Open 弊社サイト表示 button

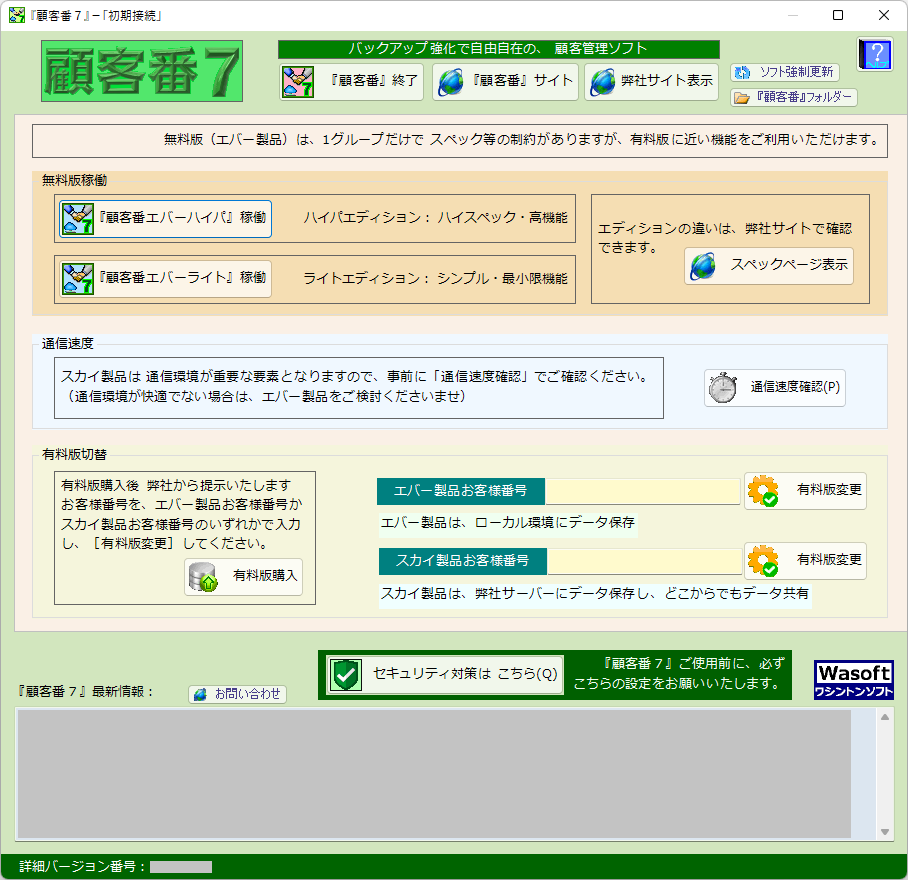[651, 82]
